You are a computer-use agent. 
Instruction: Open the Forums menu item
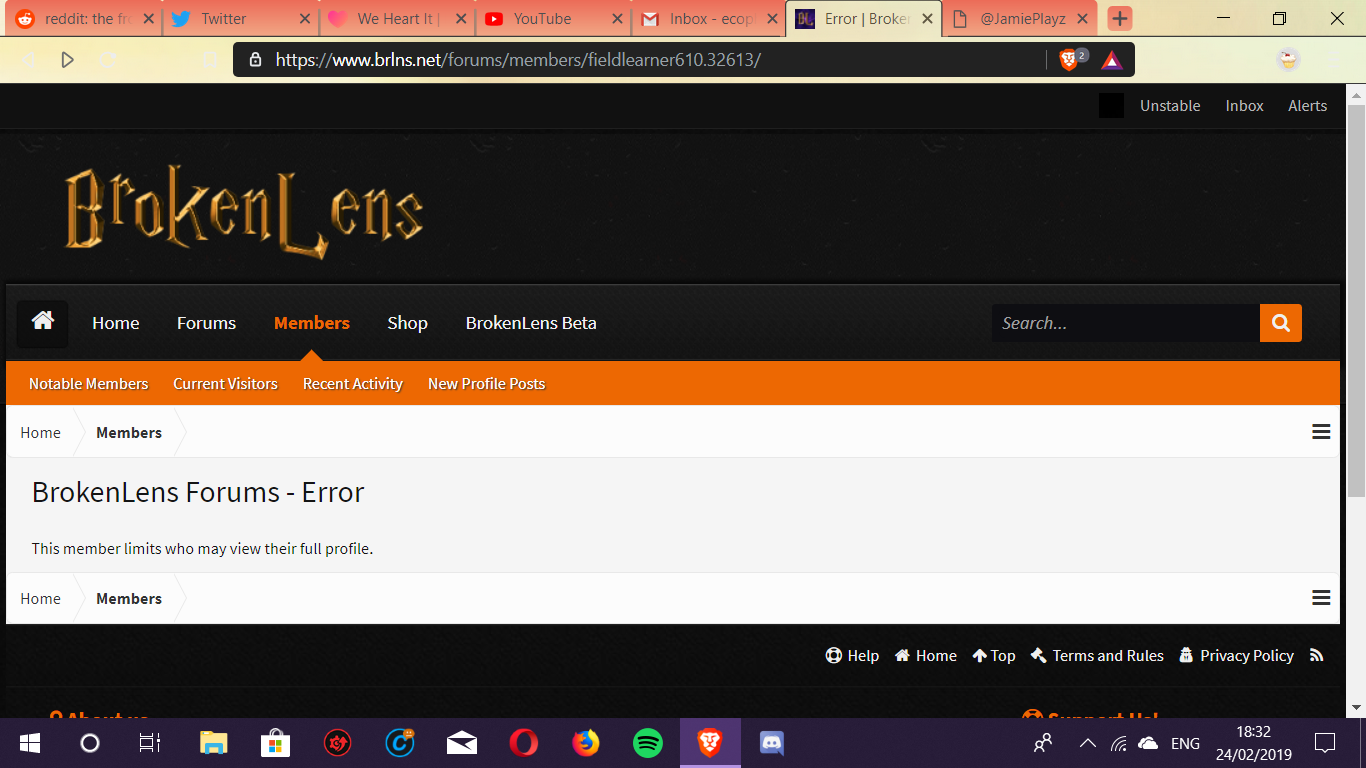[206, 323]
